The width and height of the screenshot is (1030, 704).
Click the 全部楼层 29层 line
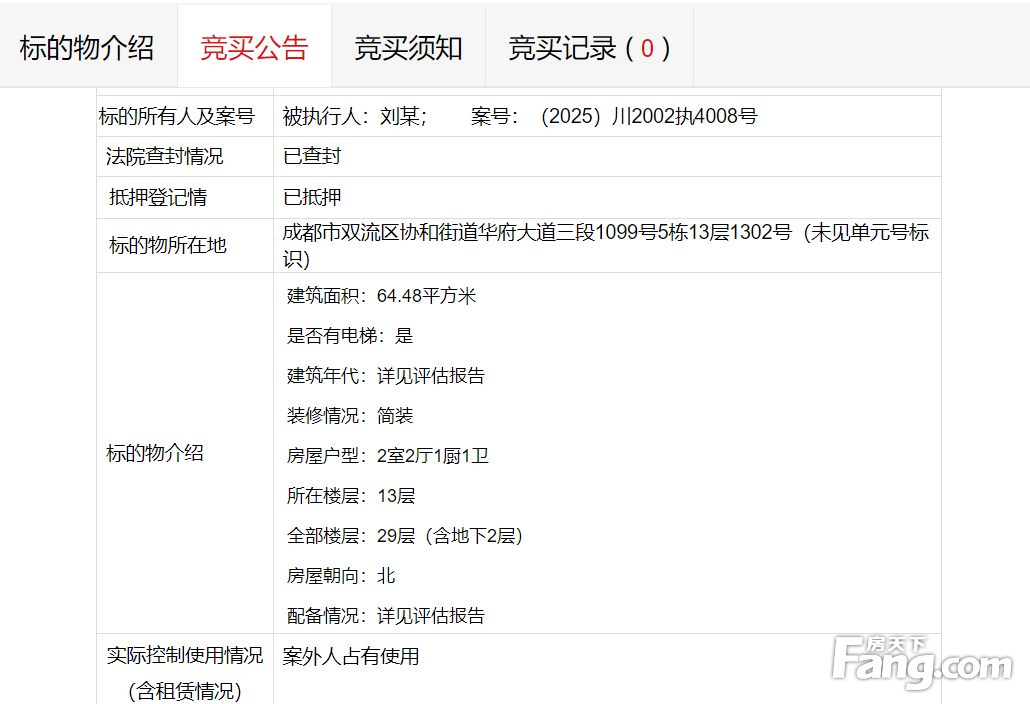(x=405, y=536)
